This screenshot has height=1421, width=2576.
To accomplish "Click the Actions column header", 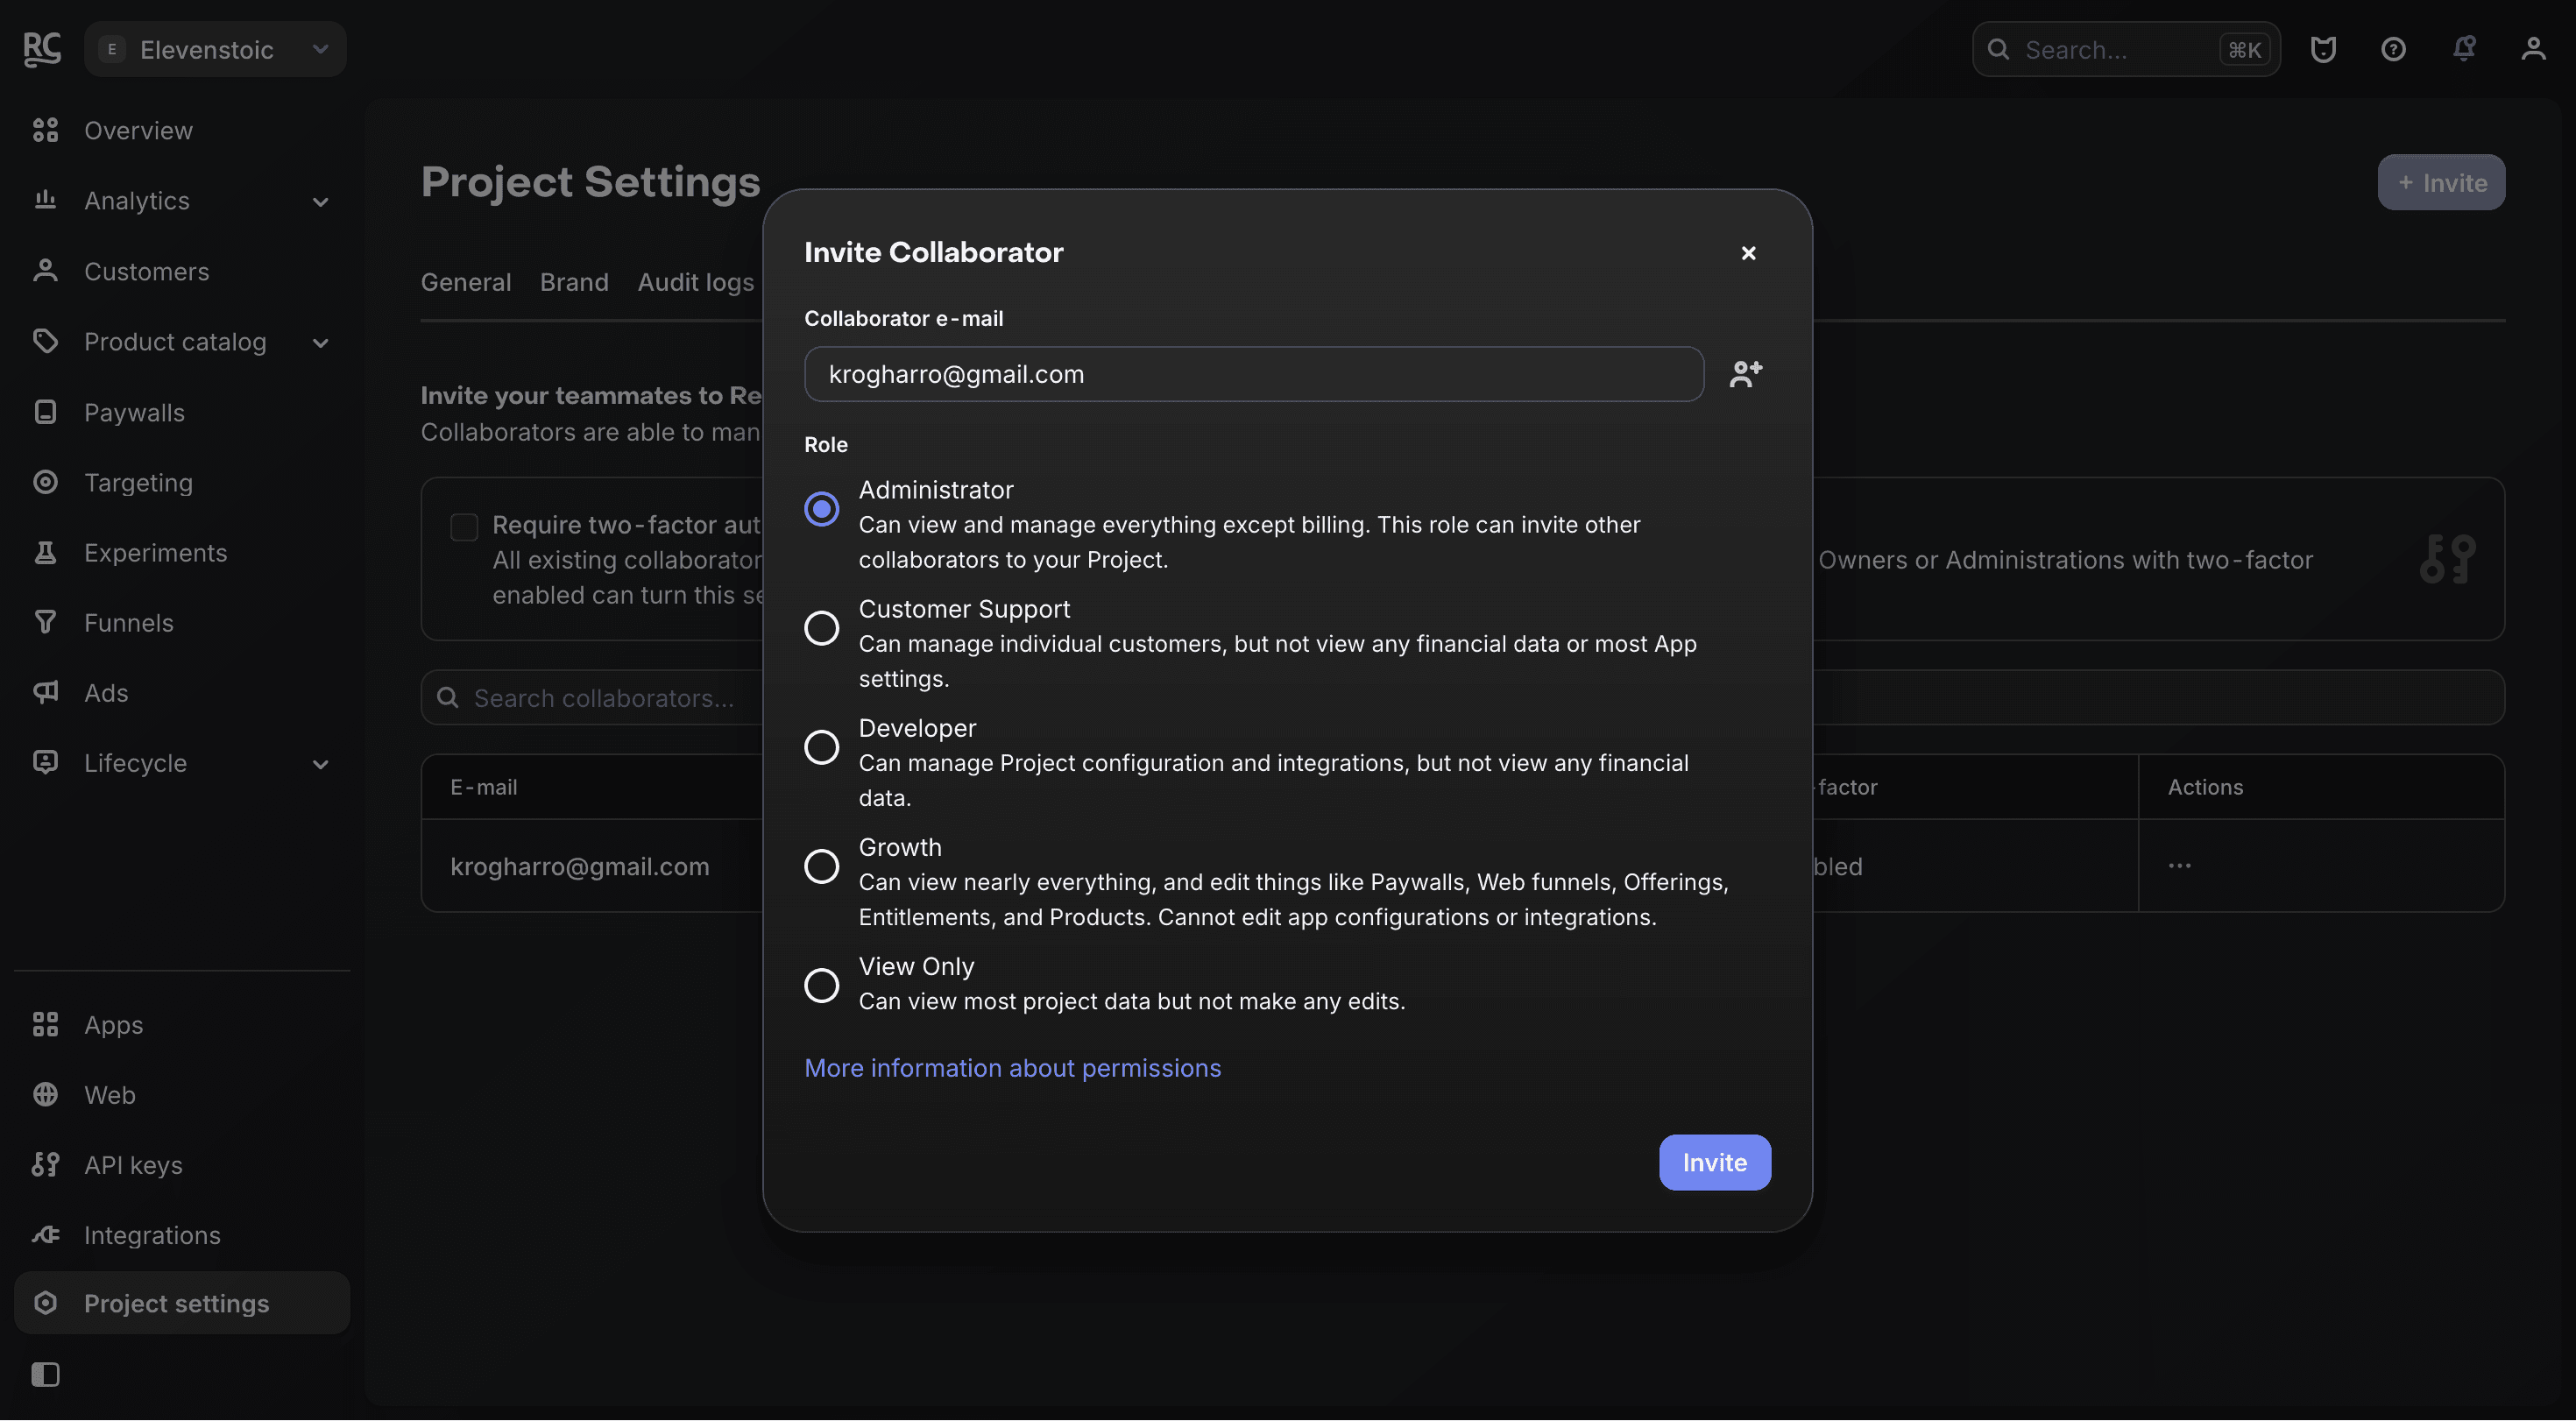I will 2205,787.
